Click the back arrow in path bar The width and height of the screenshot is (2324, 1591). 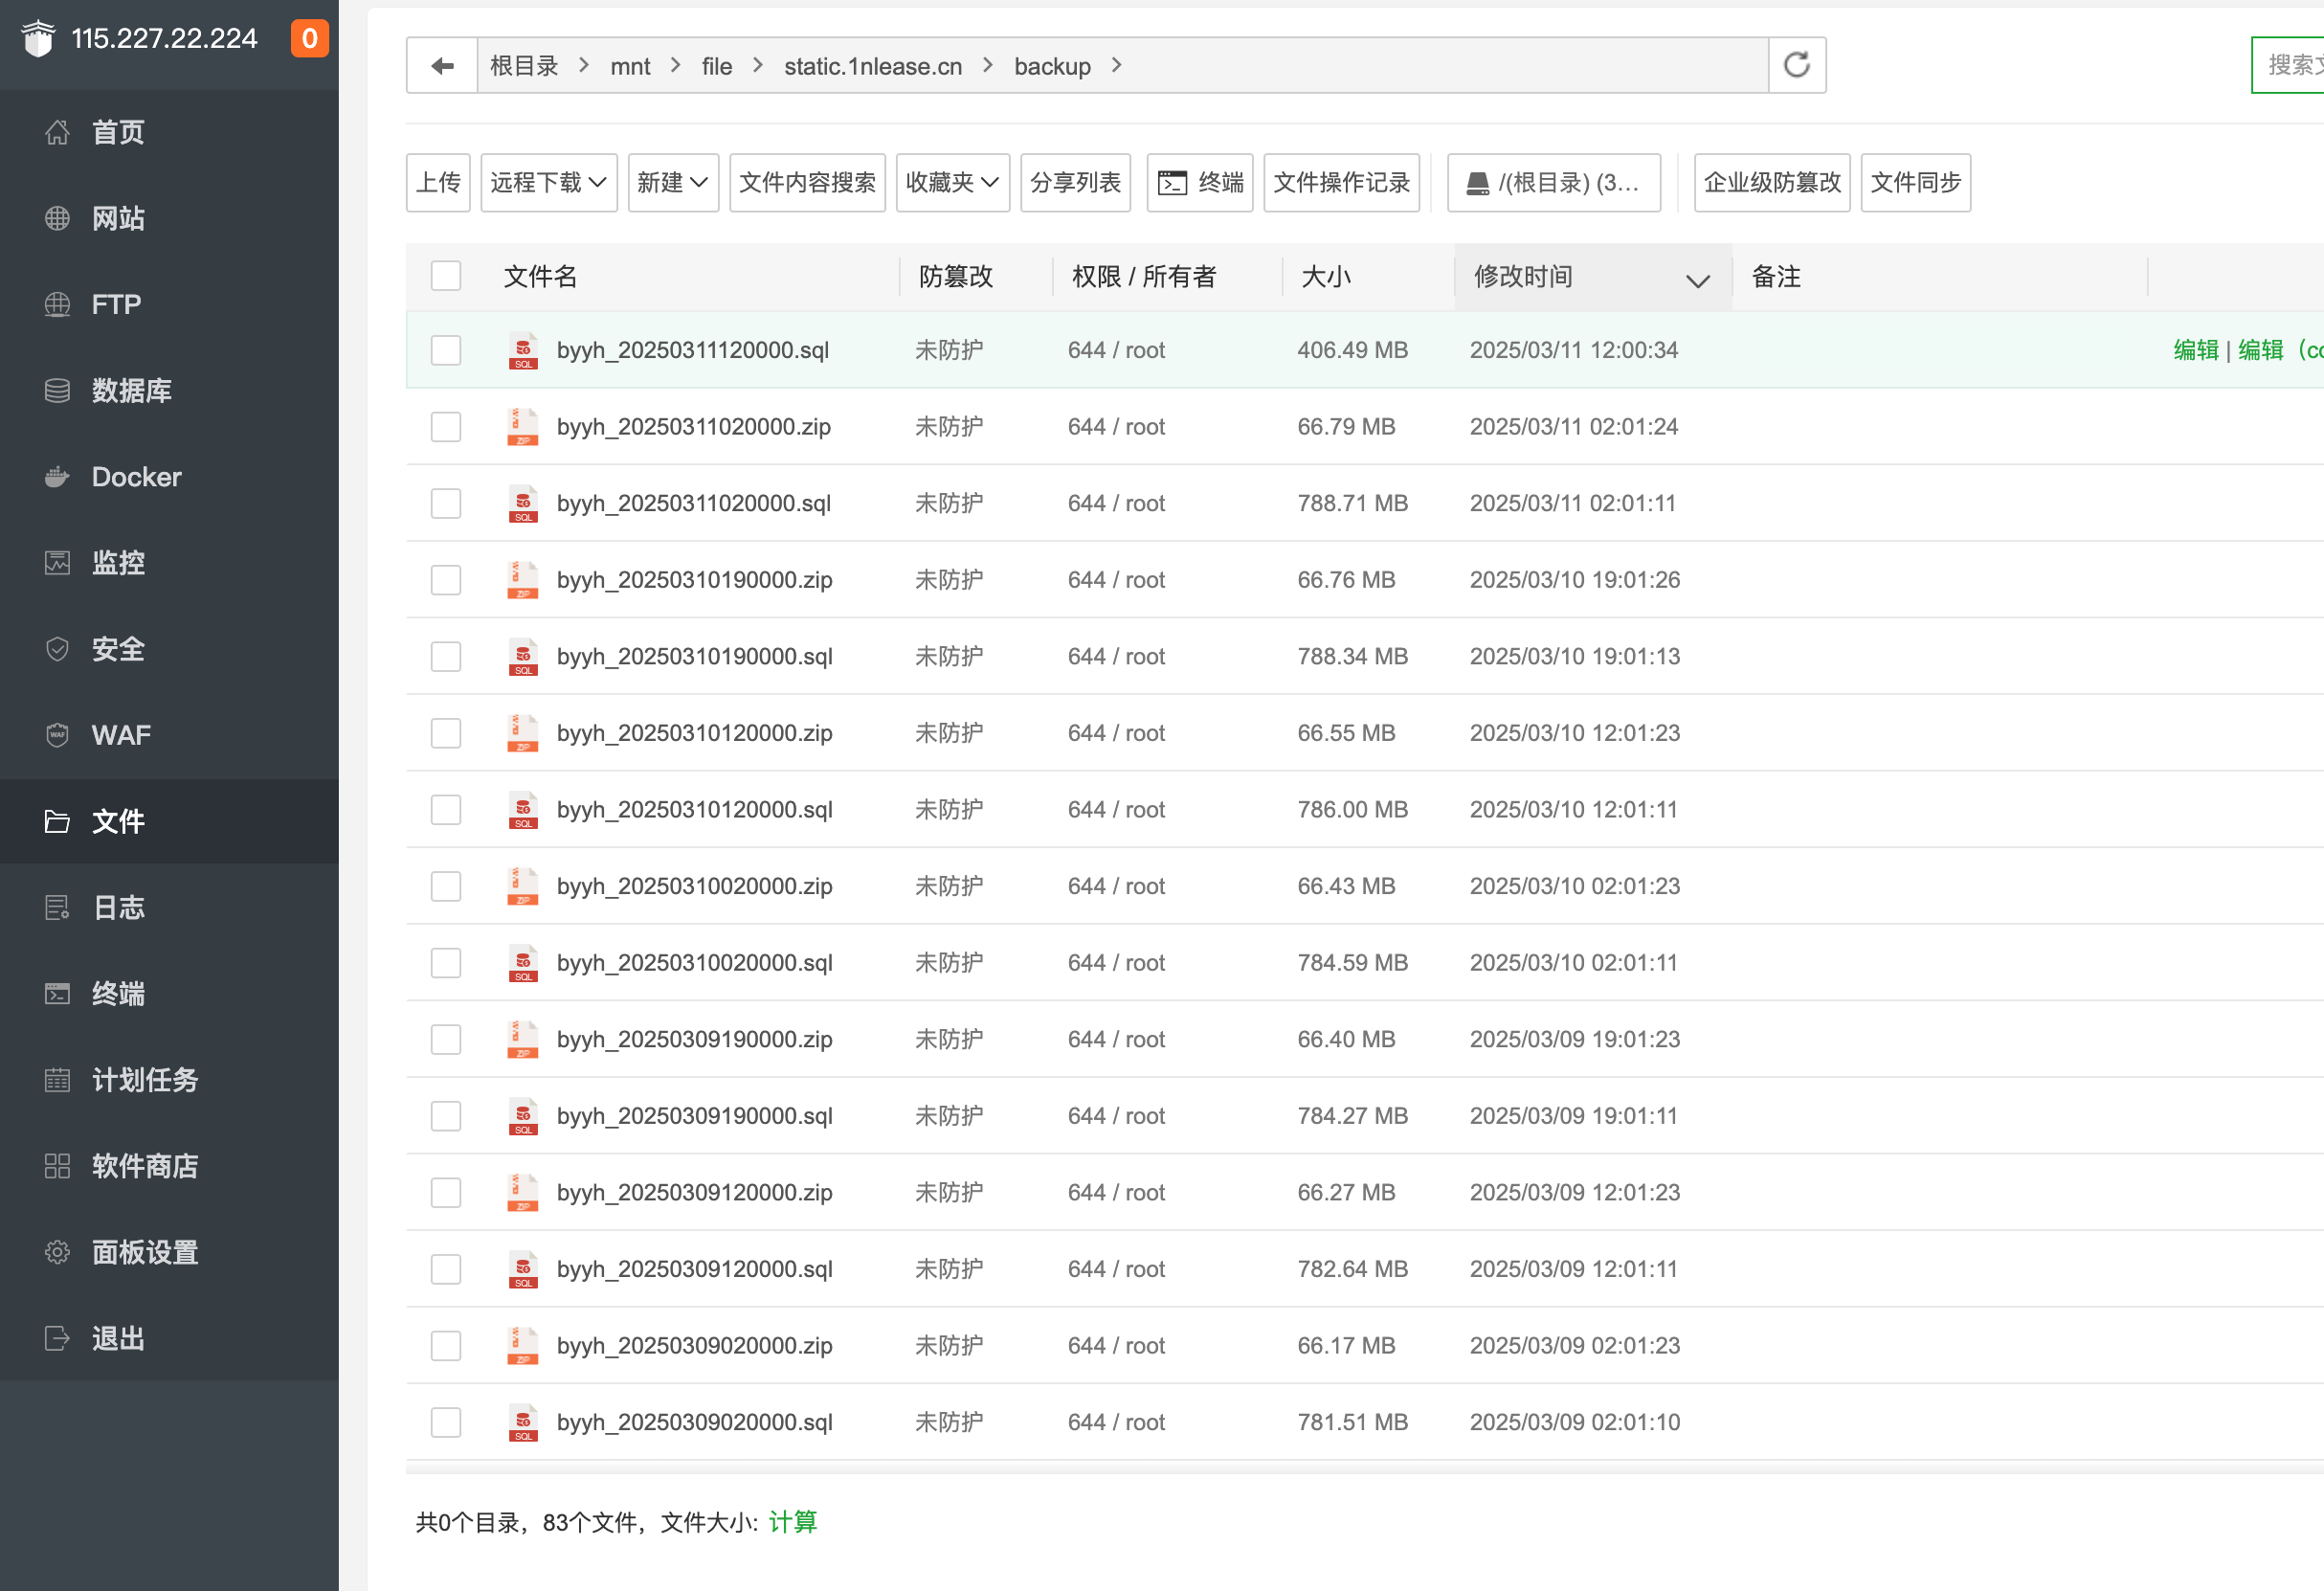click(442, 66)
